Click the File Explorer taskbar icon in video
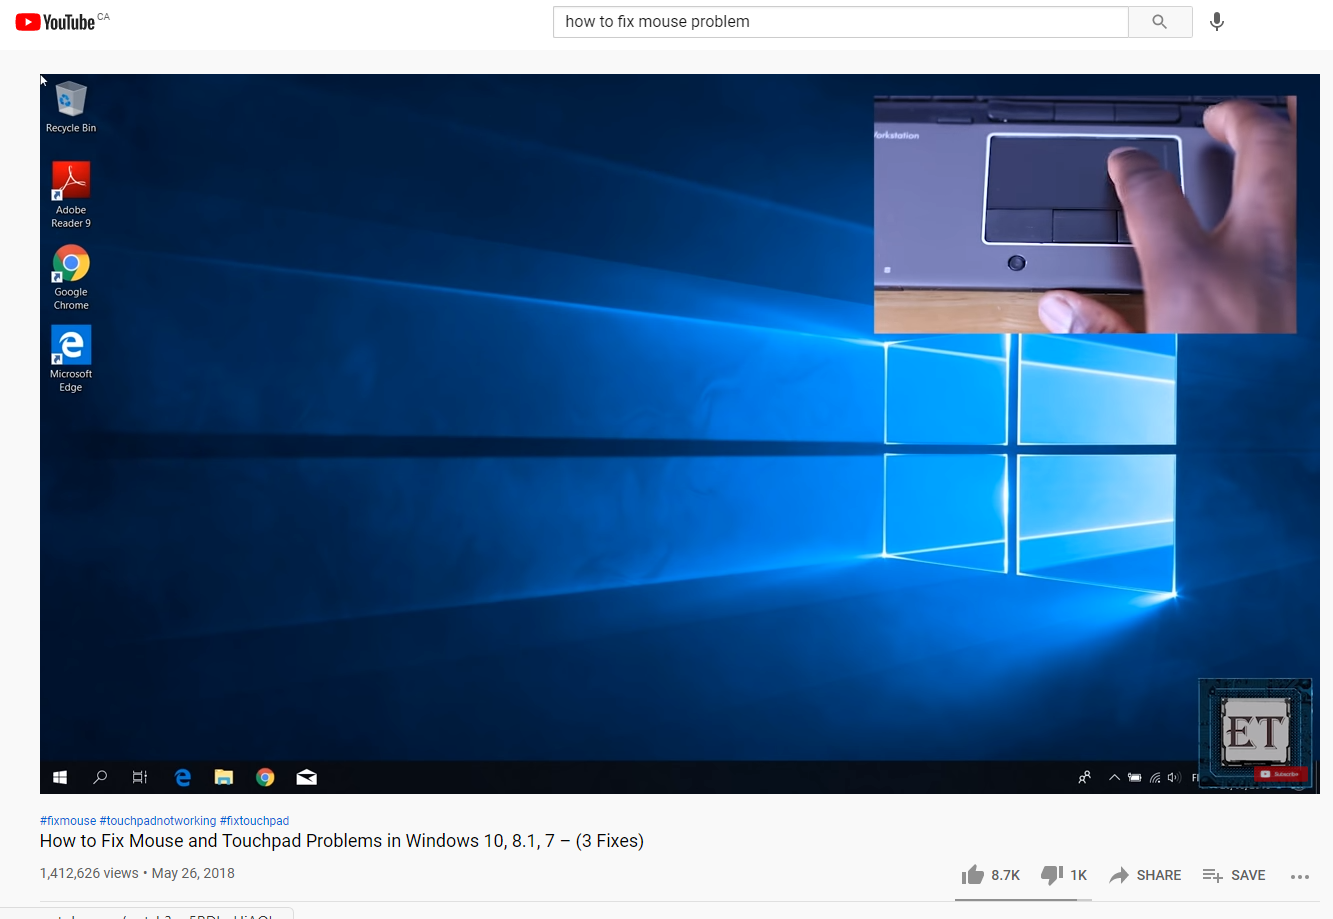 point(224,777)
